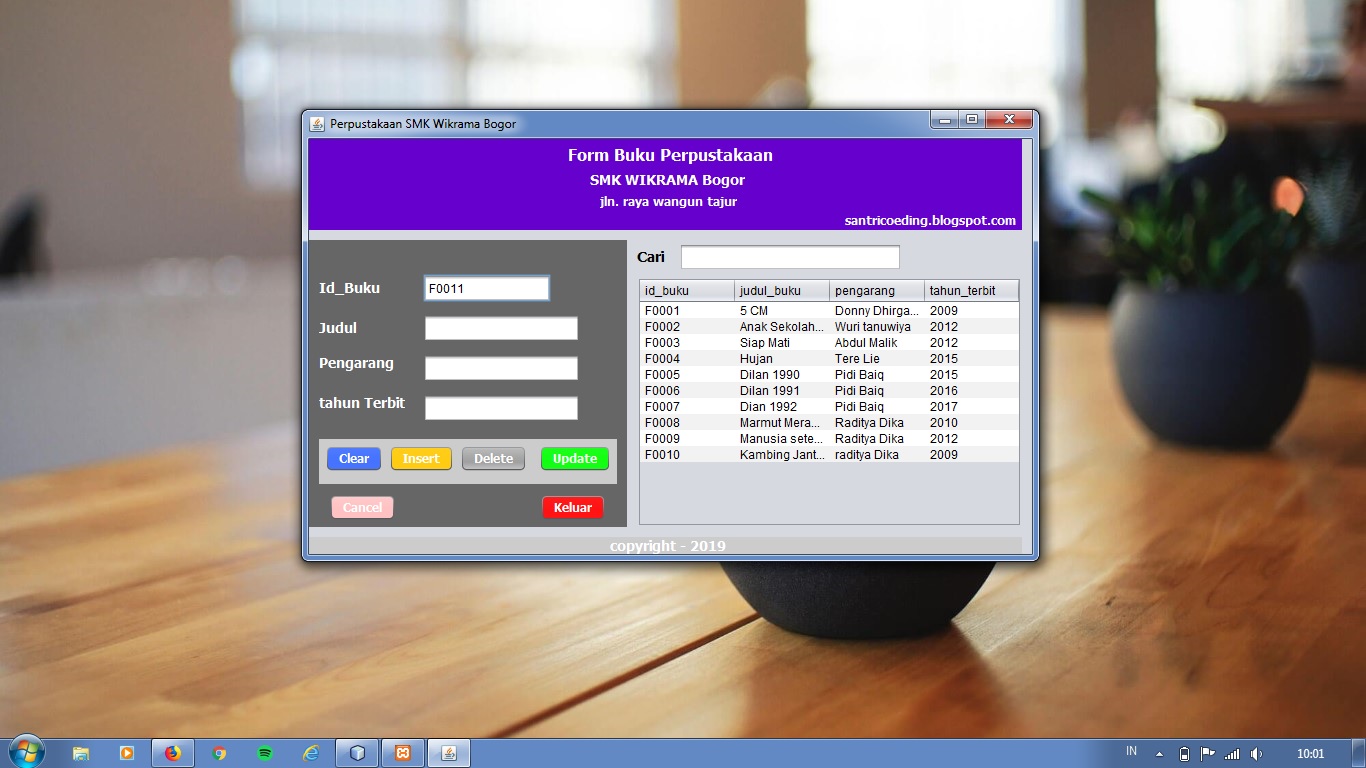Open the running Java application from the taskbar
This screenshot has width=1366, height=768.
pos(448,752)
